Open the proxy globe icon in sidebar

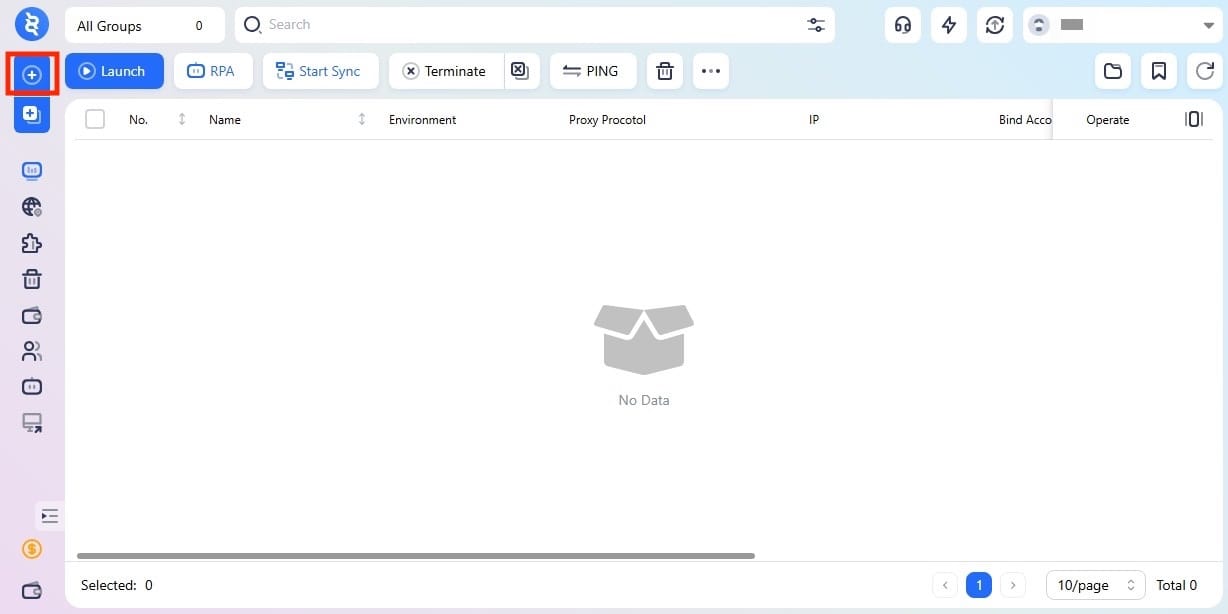(x=32, y=207)
